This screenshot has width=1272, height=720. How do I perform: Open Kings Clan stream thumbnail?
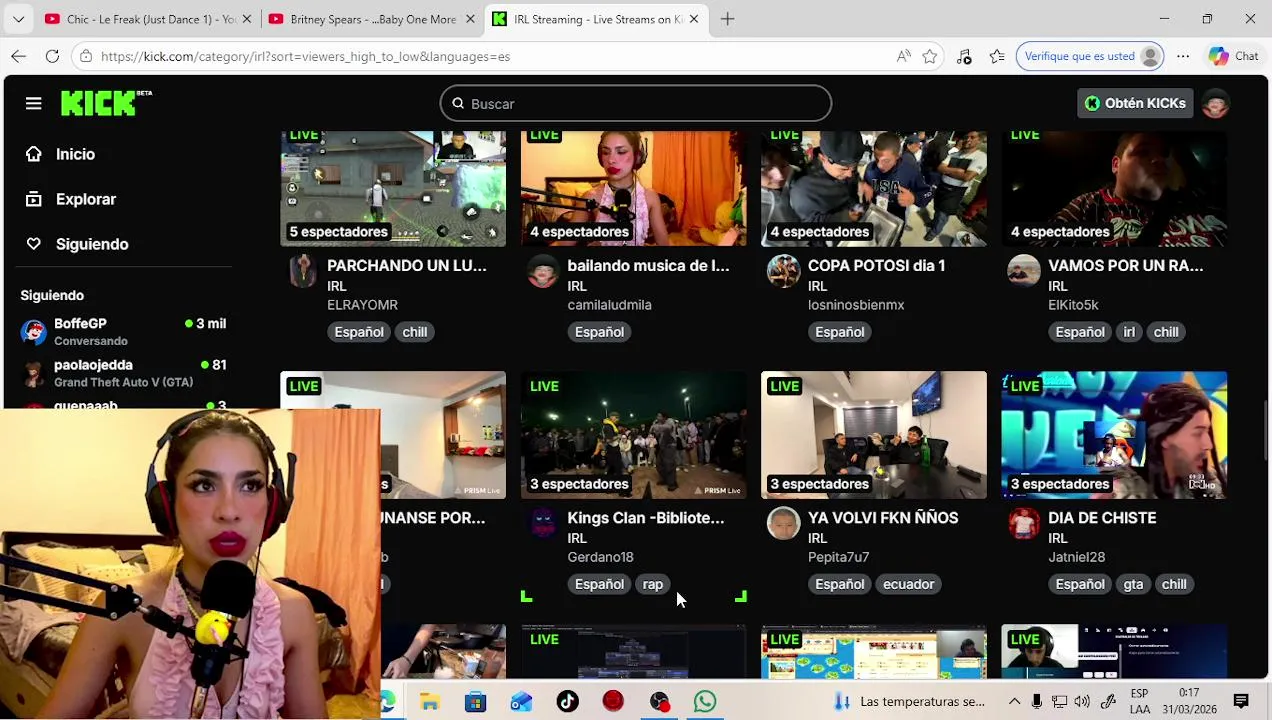[633, 435]
